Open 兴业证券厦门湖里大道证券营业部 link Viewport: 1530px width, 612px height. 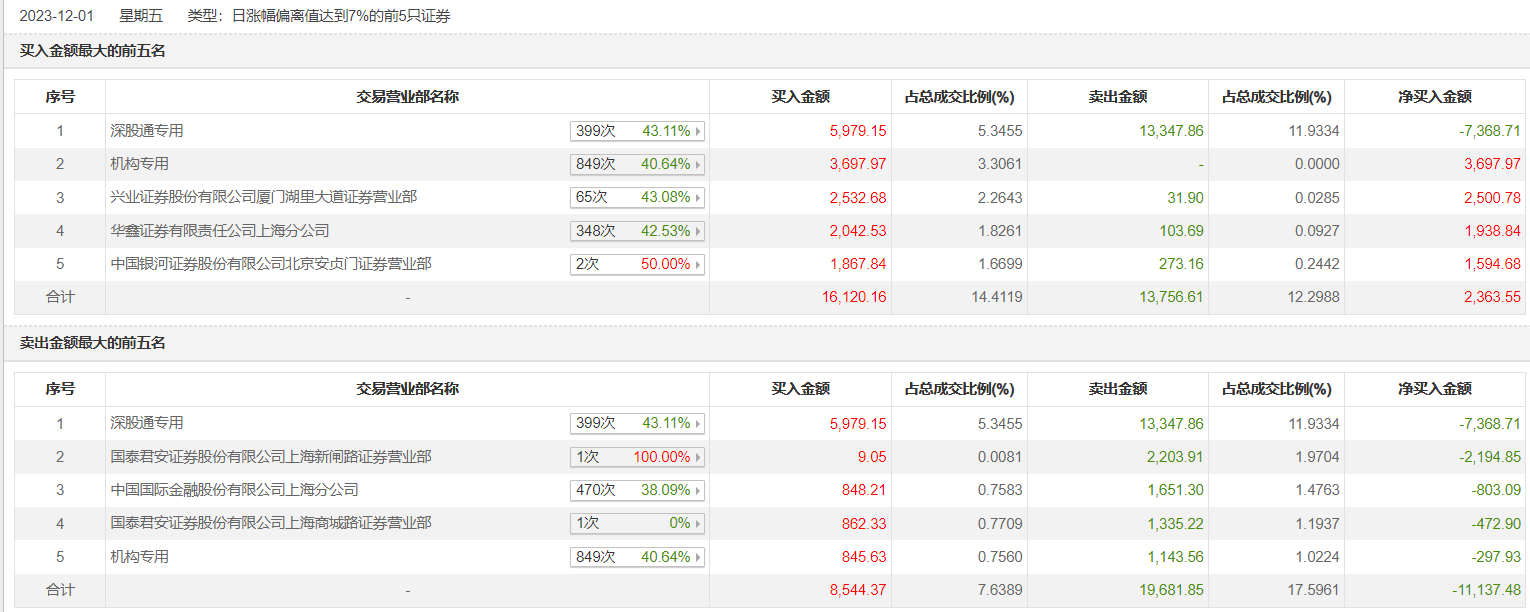pos(263,197)
